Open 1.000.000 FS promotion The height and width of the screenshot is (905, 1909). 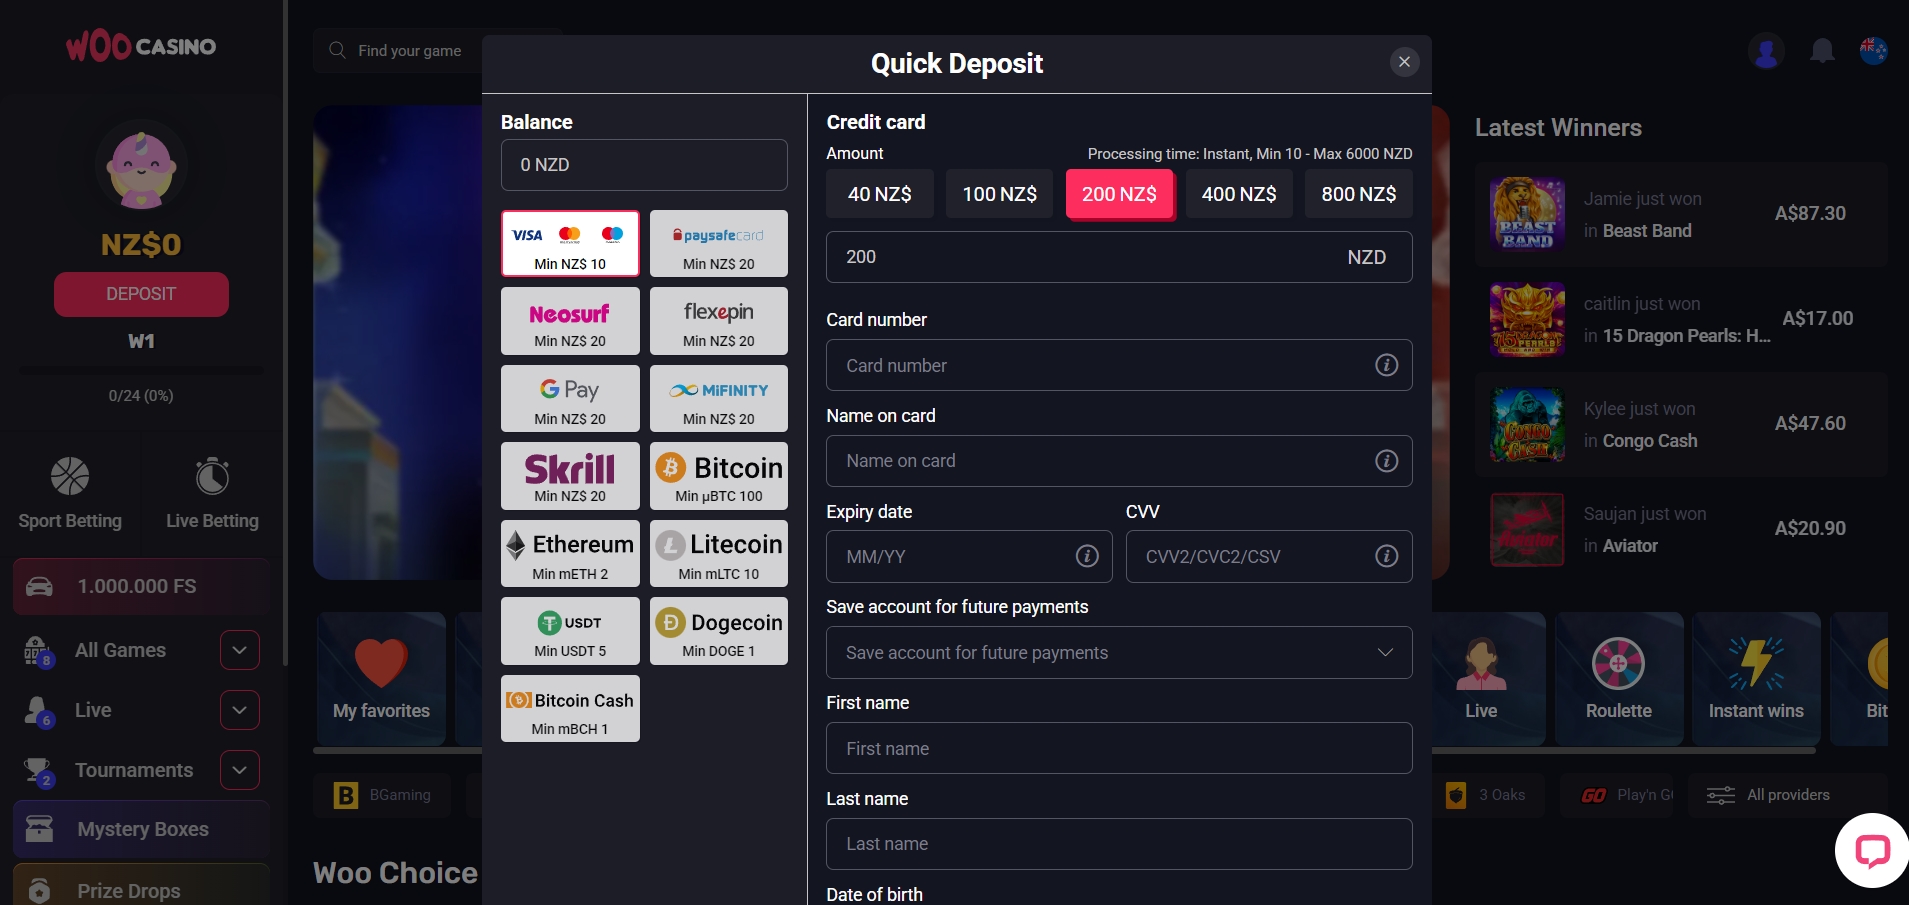(141, 586)
